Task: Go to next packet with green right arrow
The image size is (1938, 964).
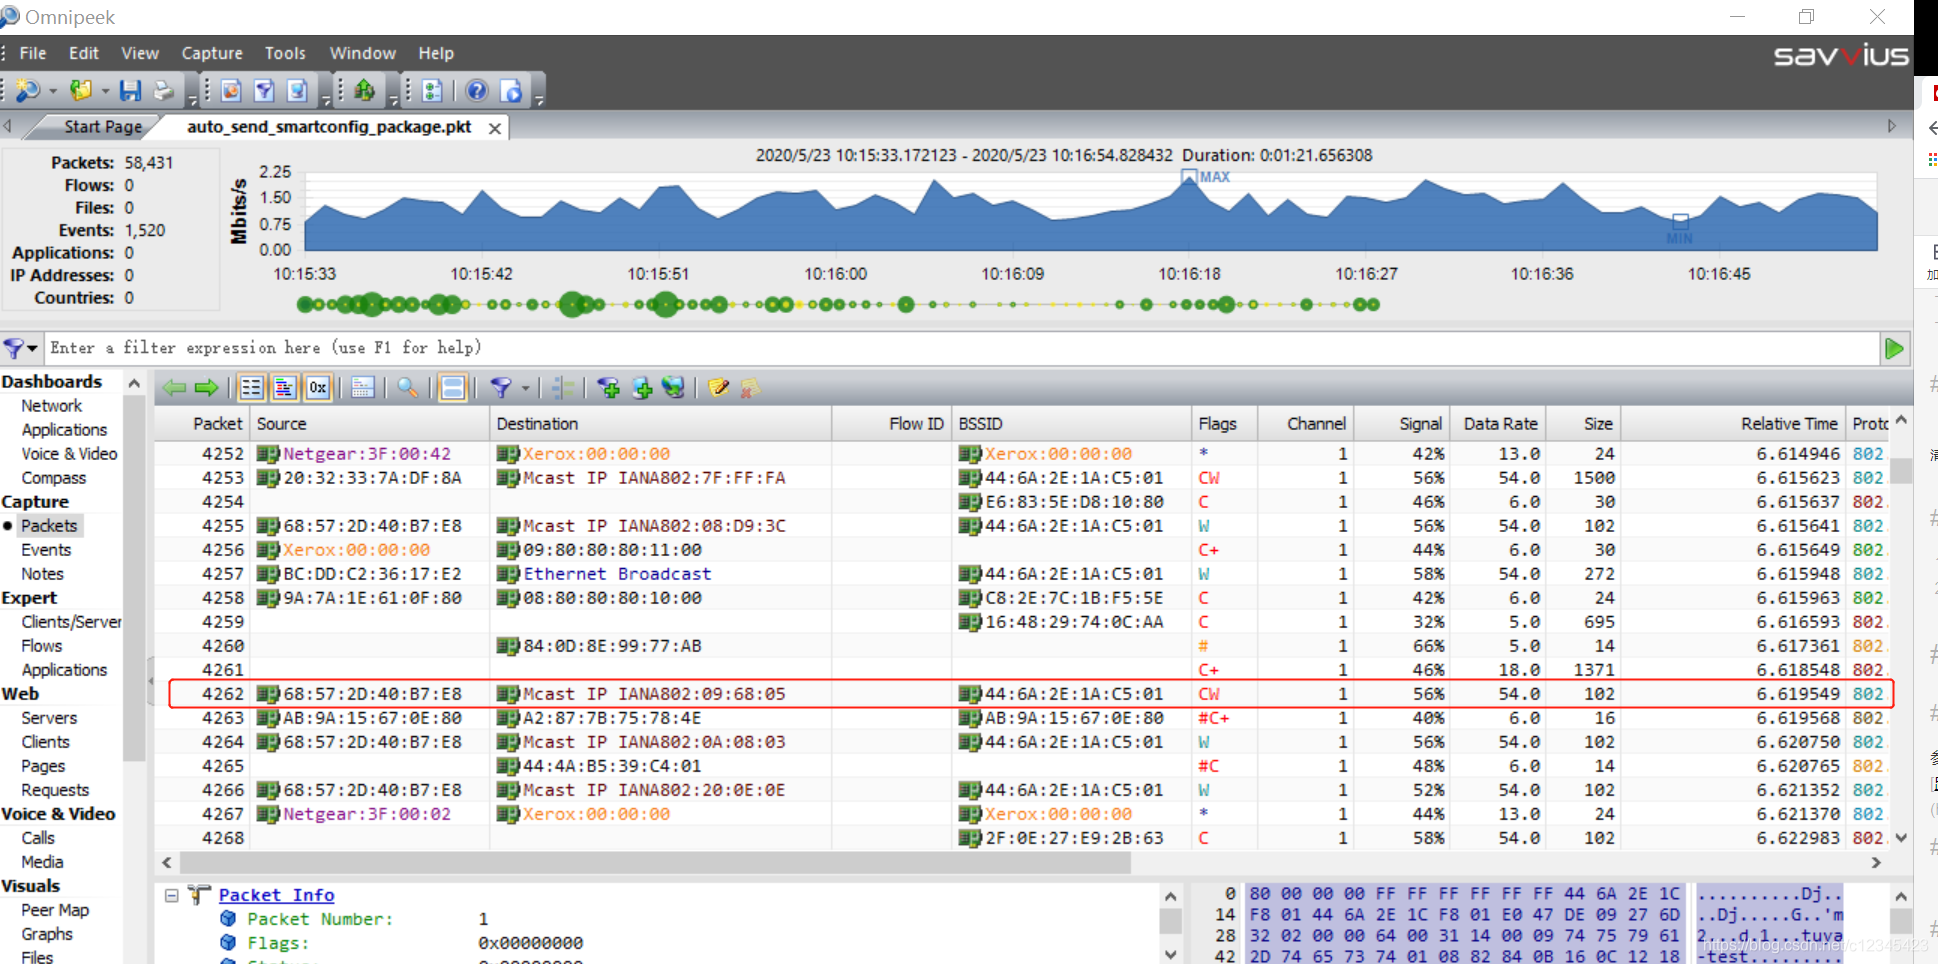Action: point(206,388)
